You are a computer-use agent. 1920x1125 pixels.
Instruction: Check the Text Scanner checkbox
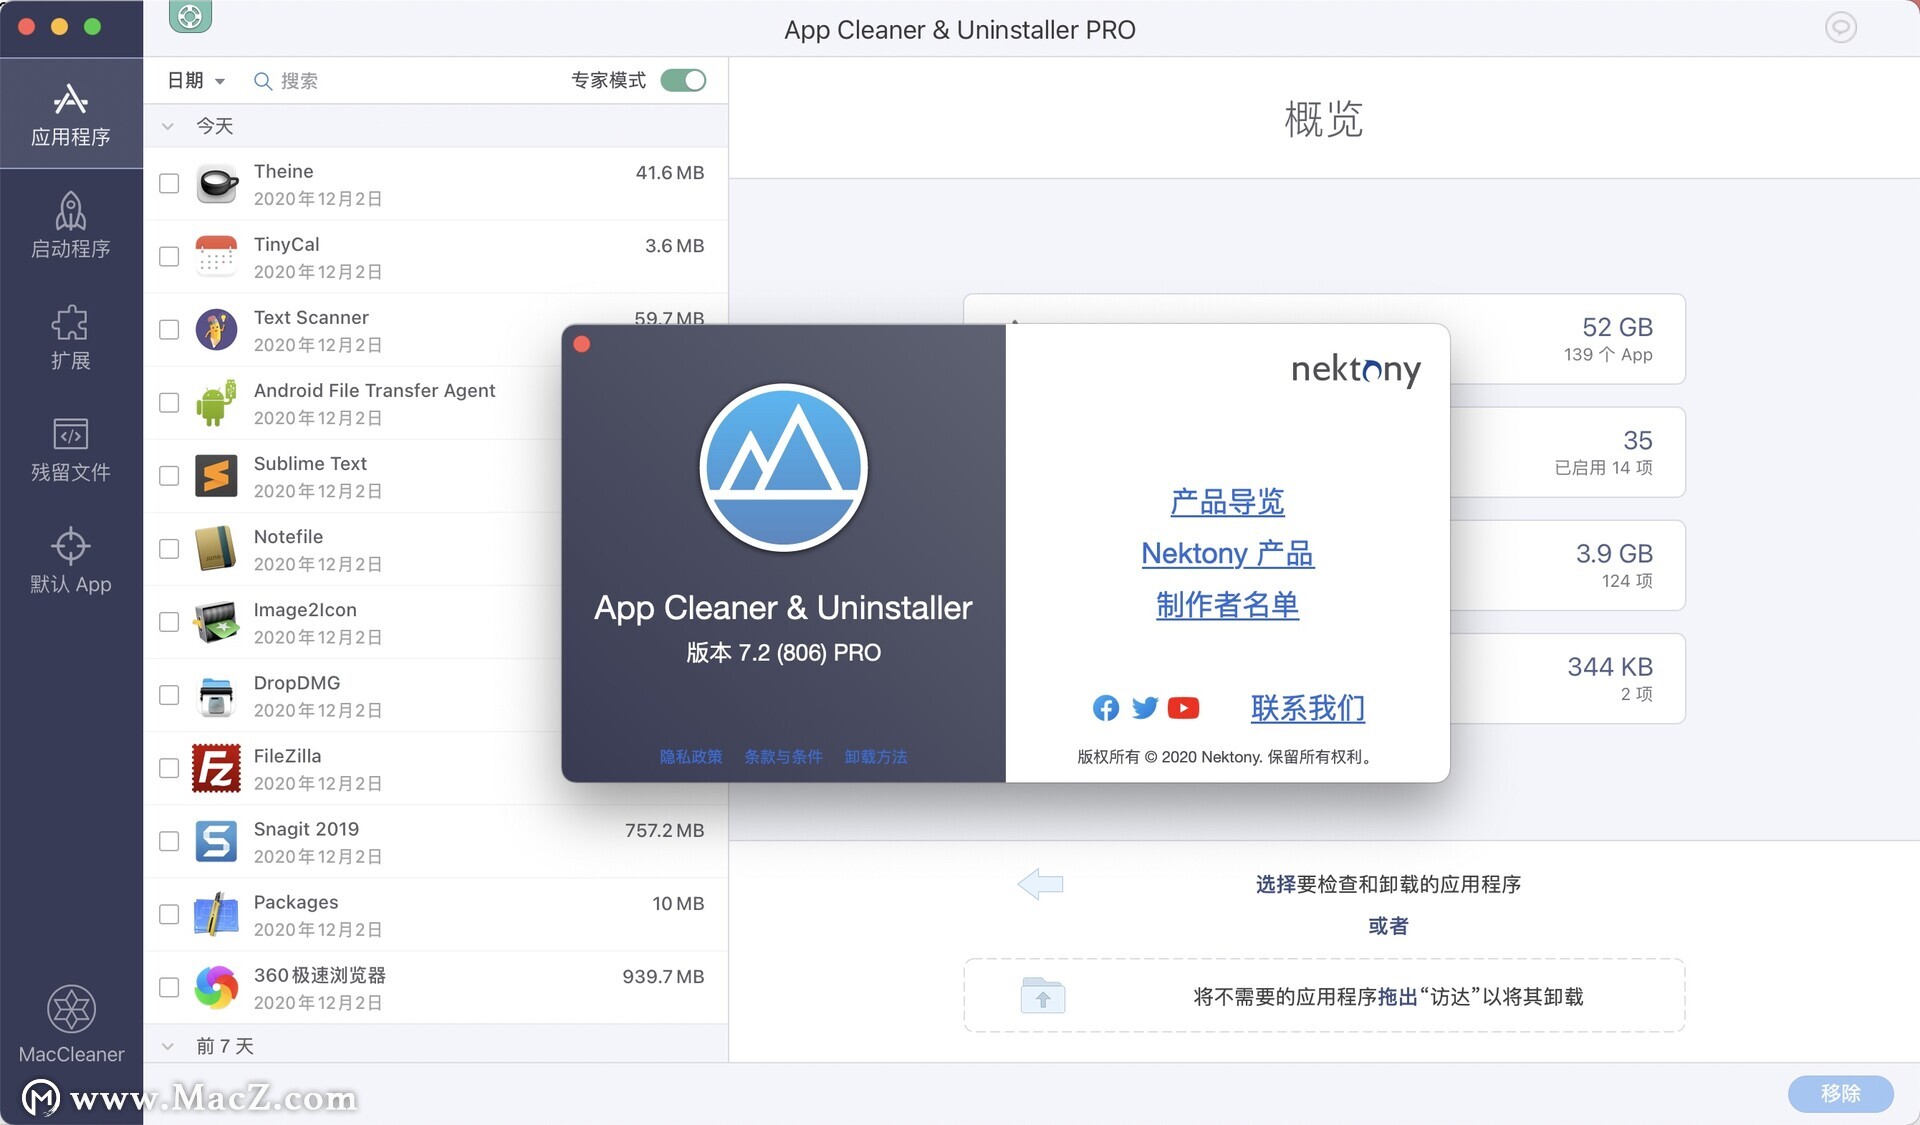click(169, 330)
